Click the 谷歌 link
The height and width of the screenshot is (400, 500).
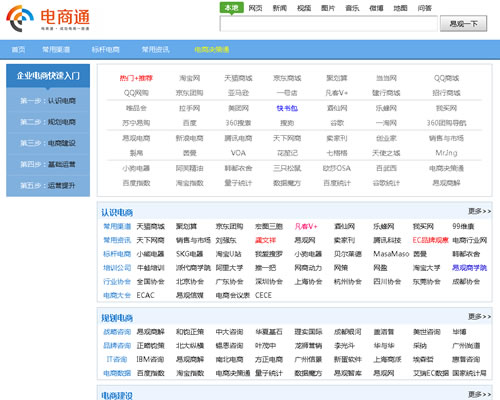coord(337,123)
